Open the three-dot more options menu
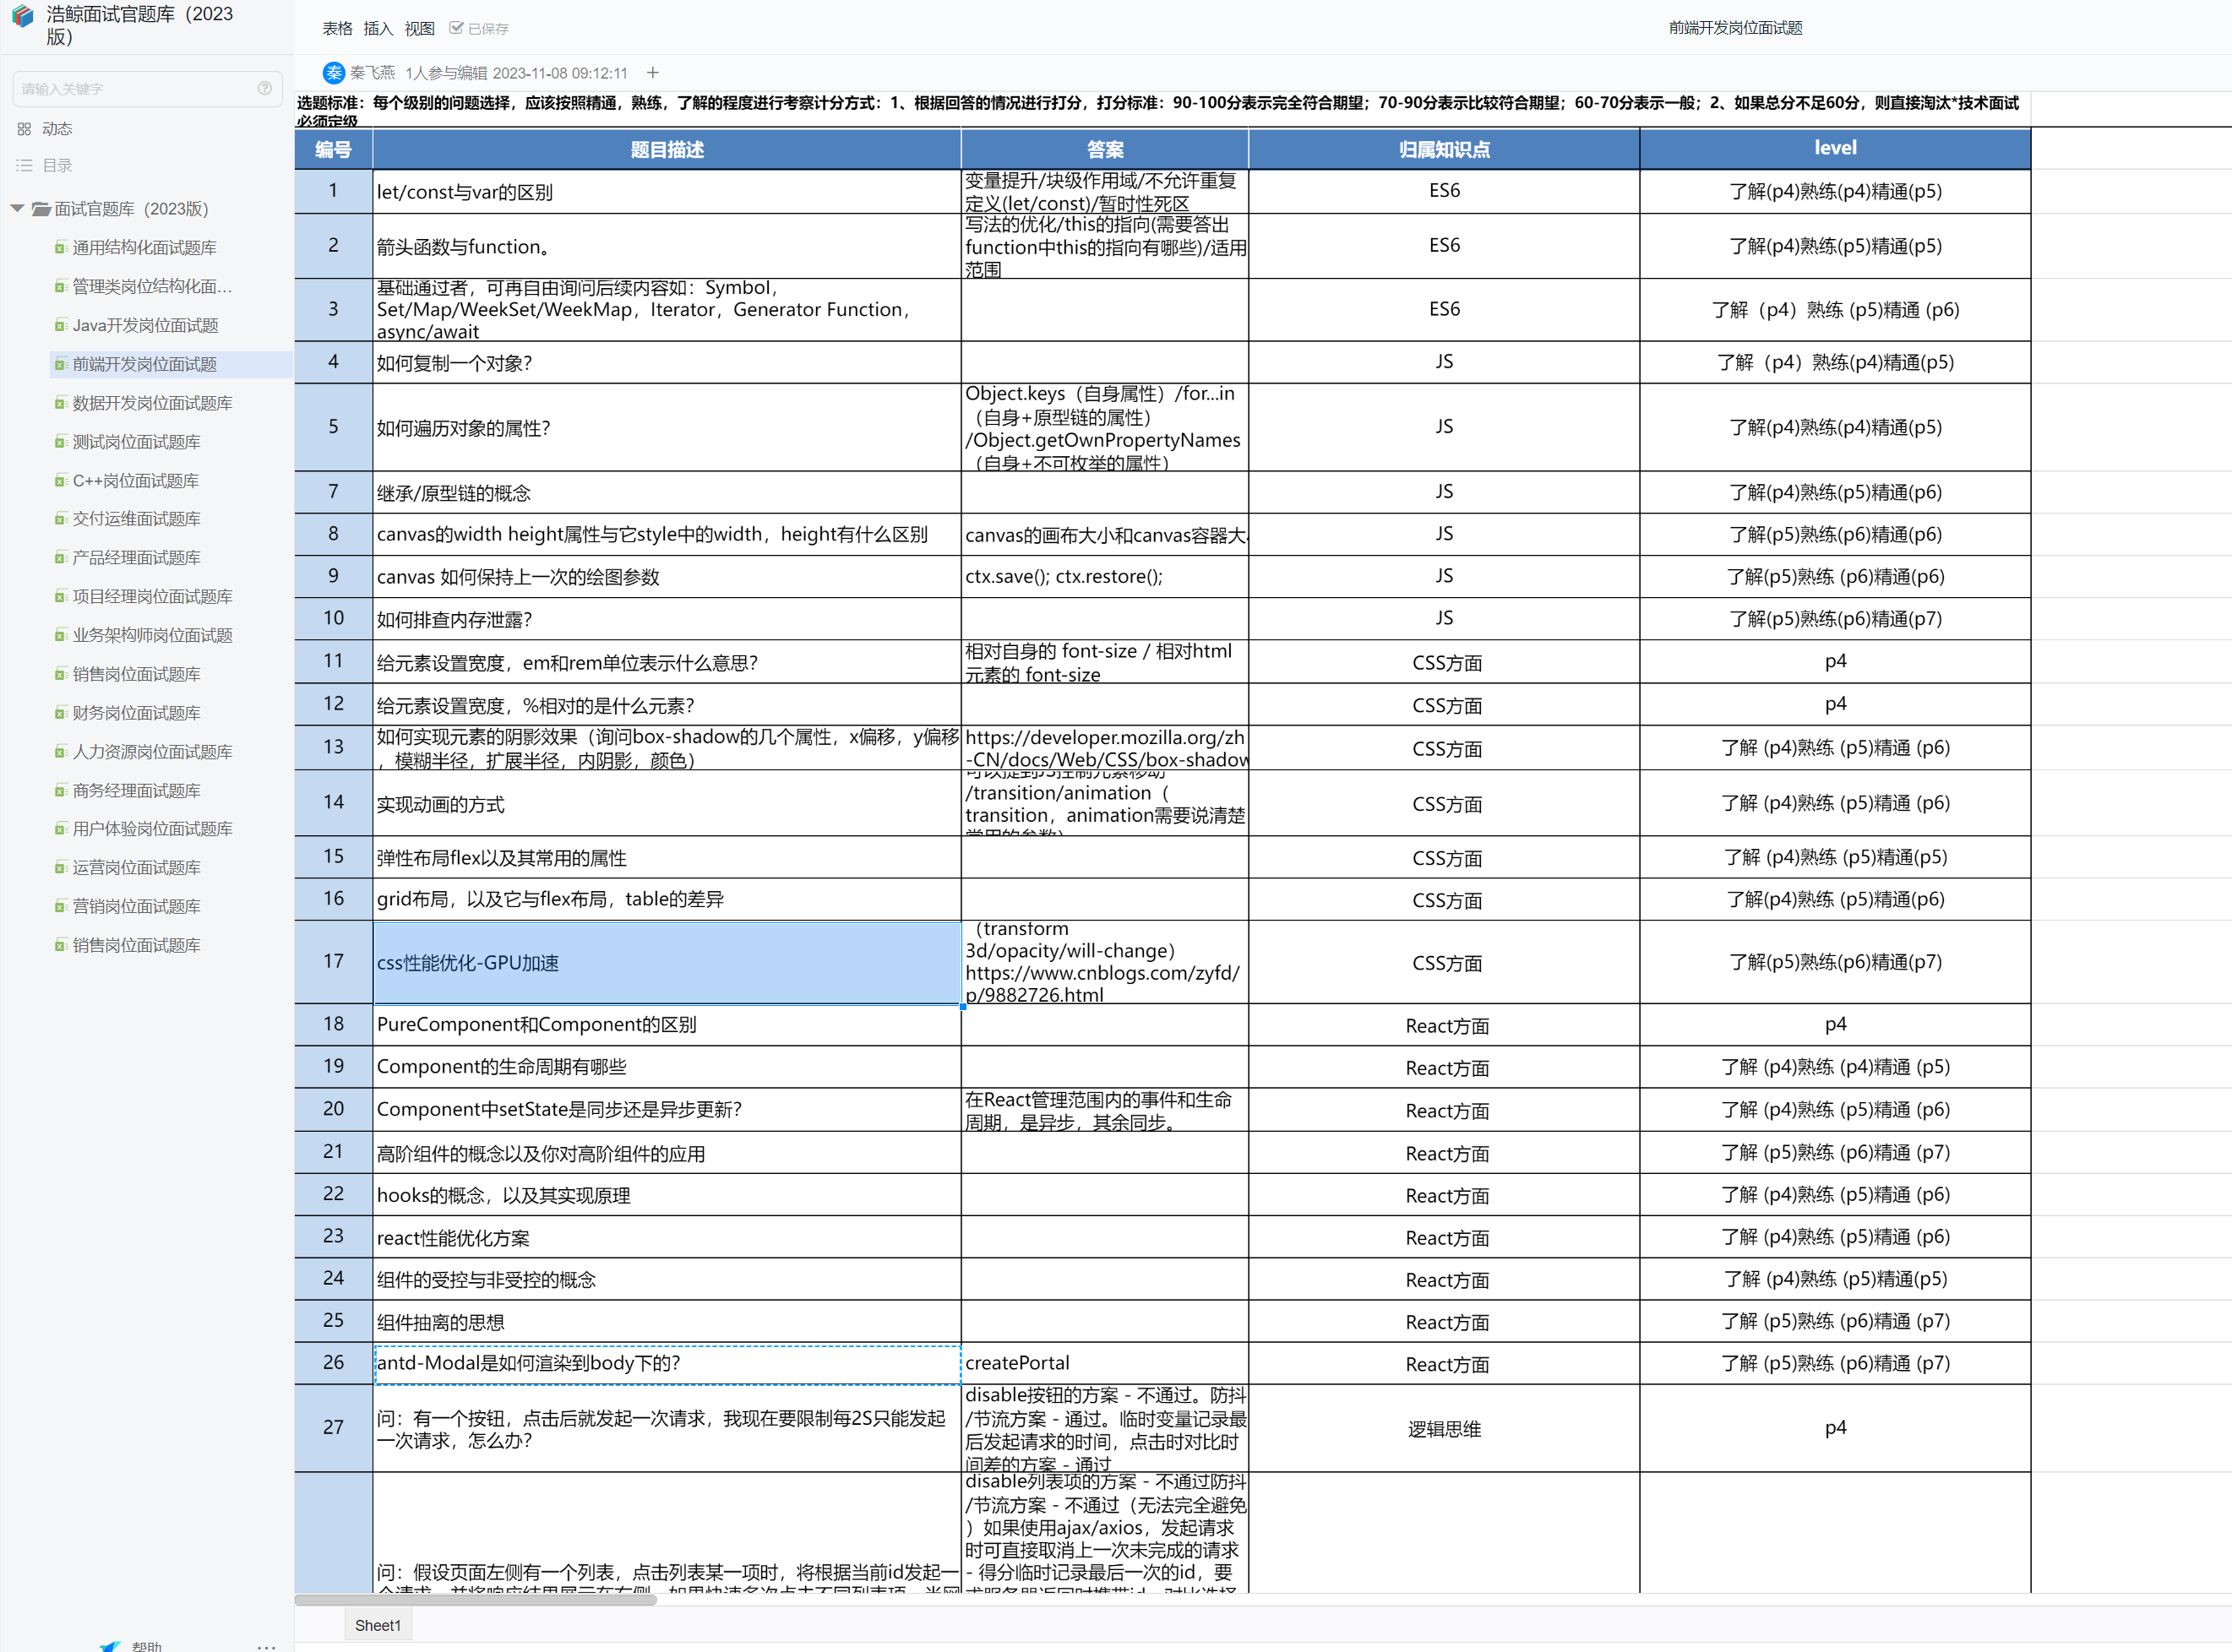 point(266,1644)
